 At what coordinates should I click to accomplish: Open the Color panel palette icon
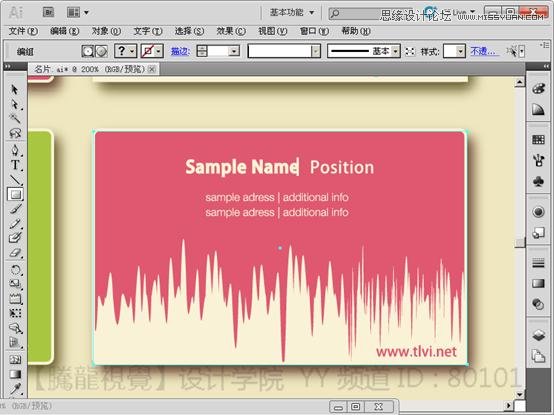coord(538,89)
